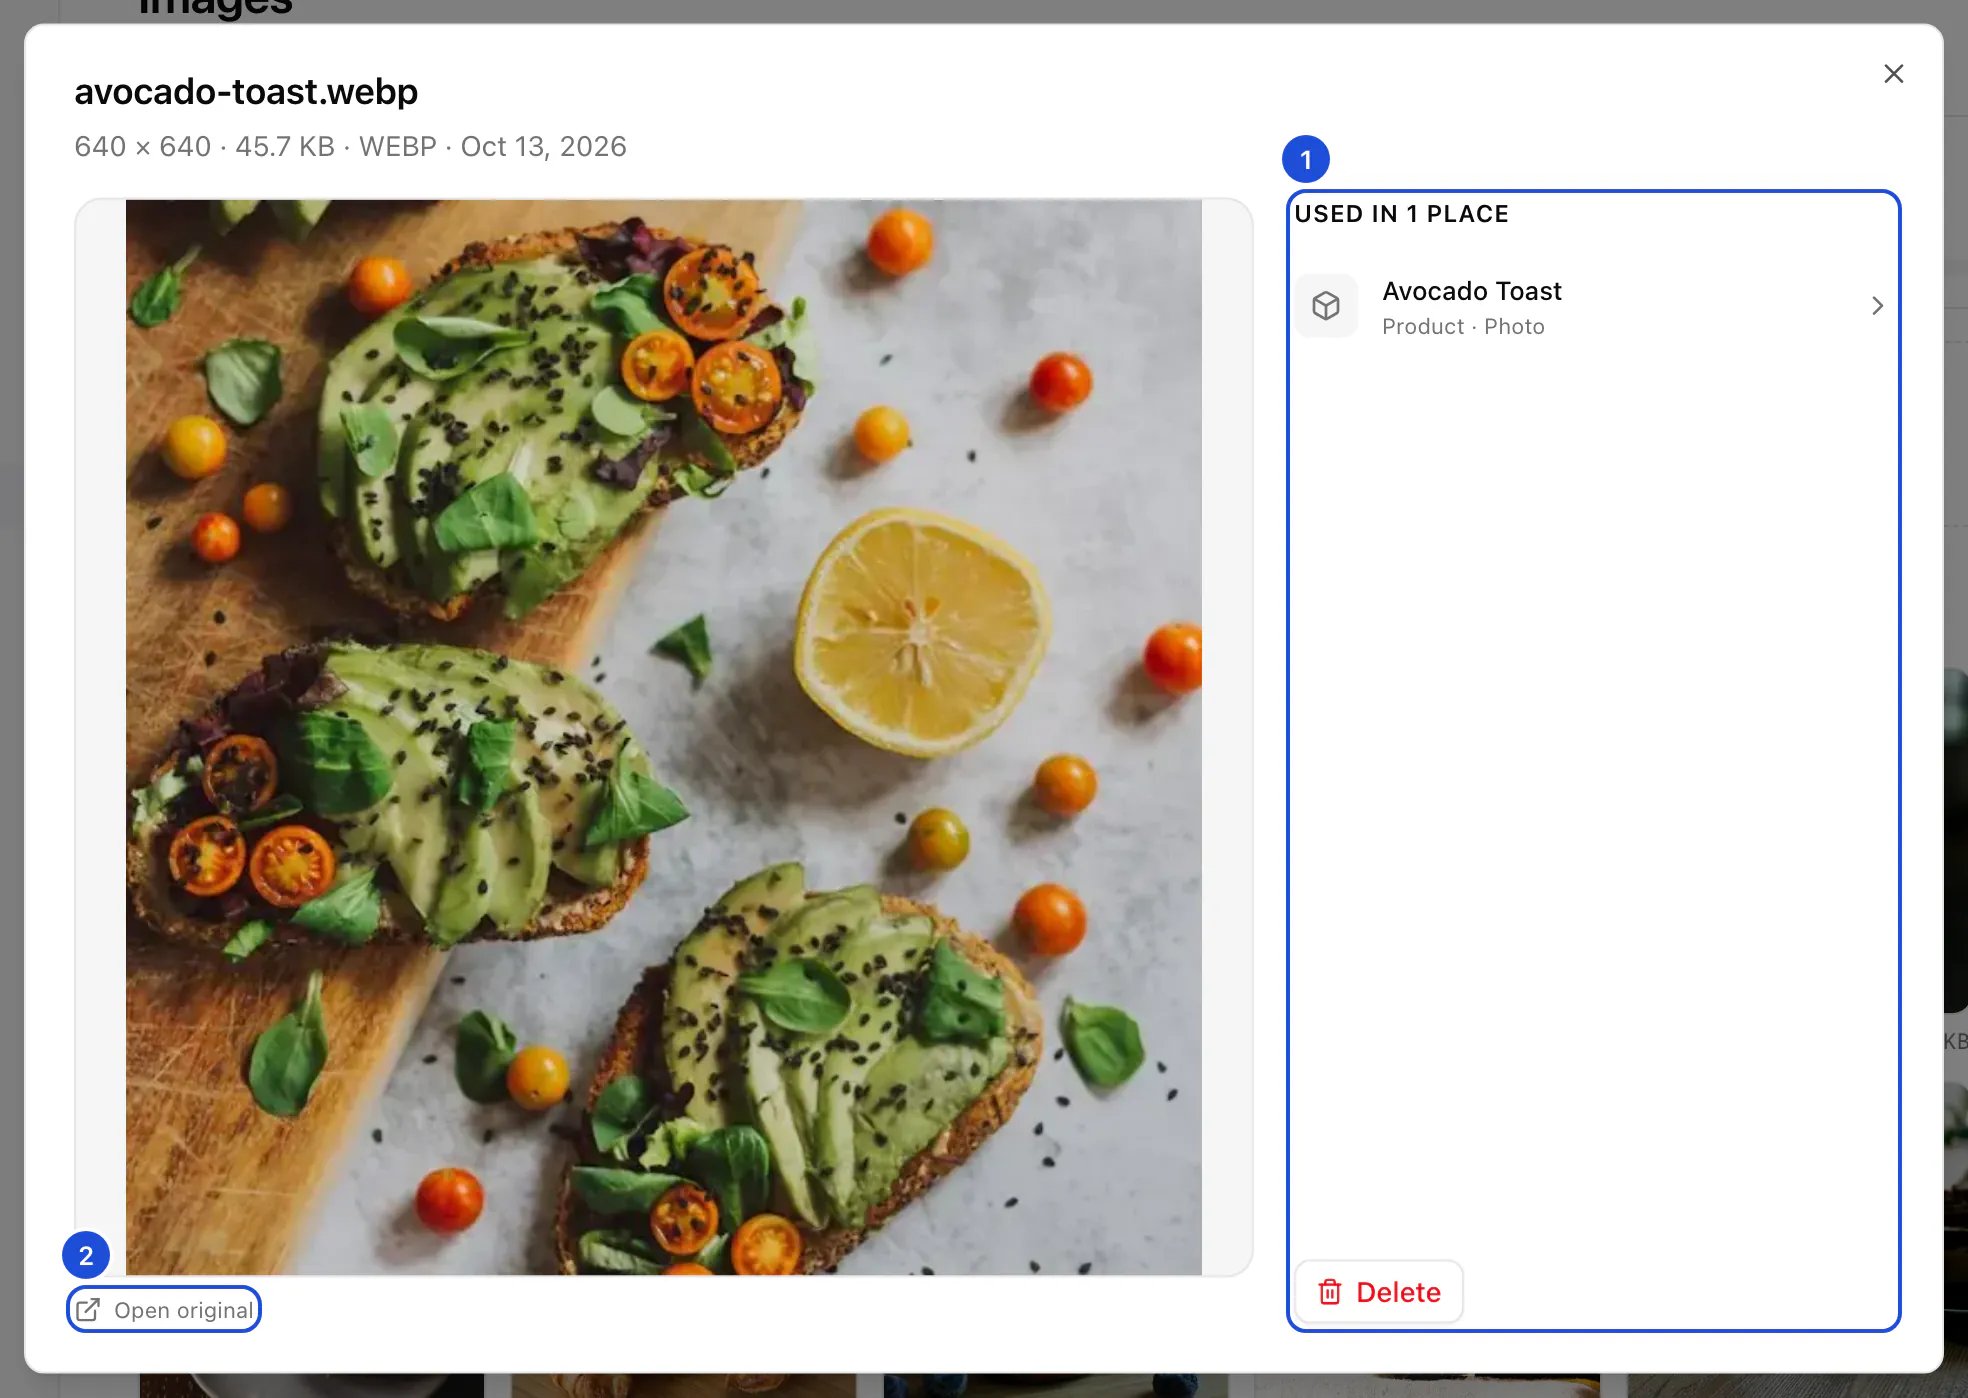Delete the avocado-toast image
Image resolution: width=1968 pixels, height=1398 pixels.
1379,1292
